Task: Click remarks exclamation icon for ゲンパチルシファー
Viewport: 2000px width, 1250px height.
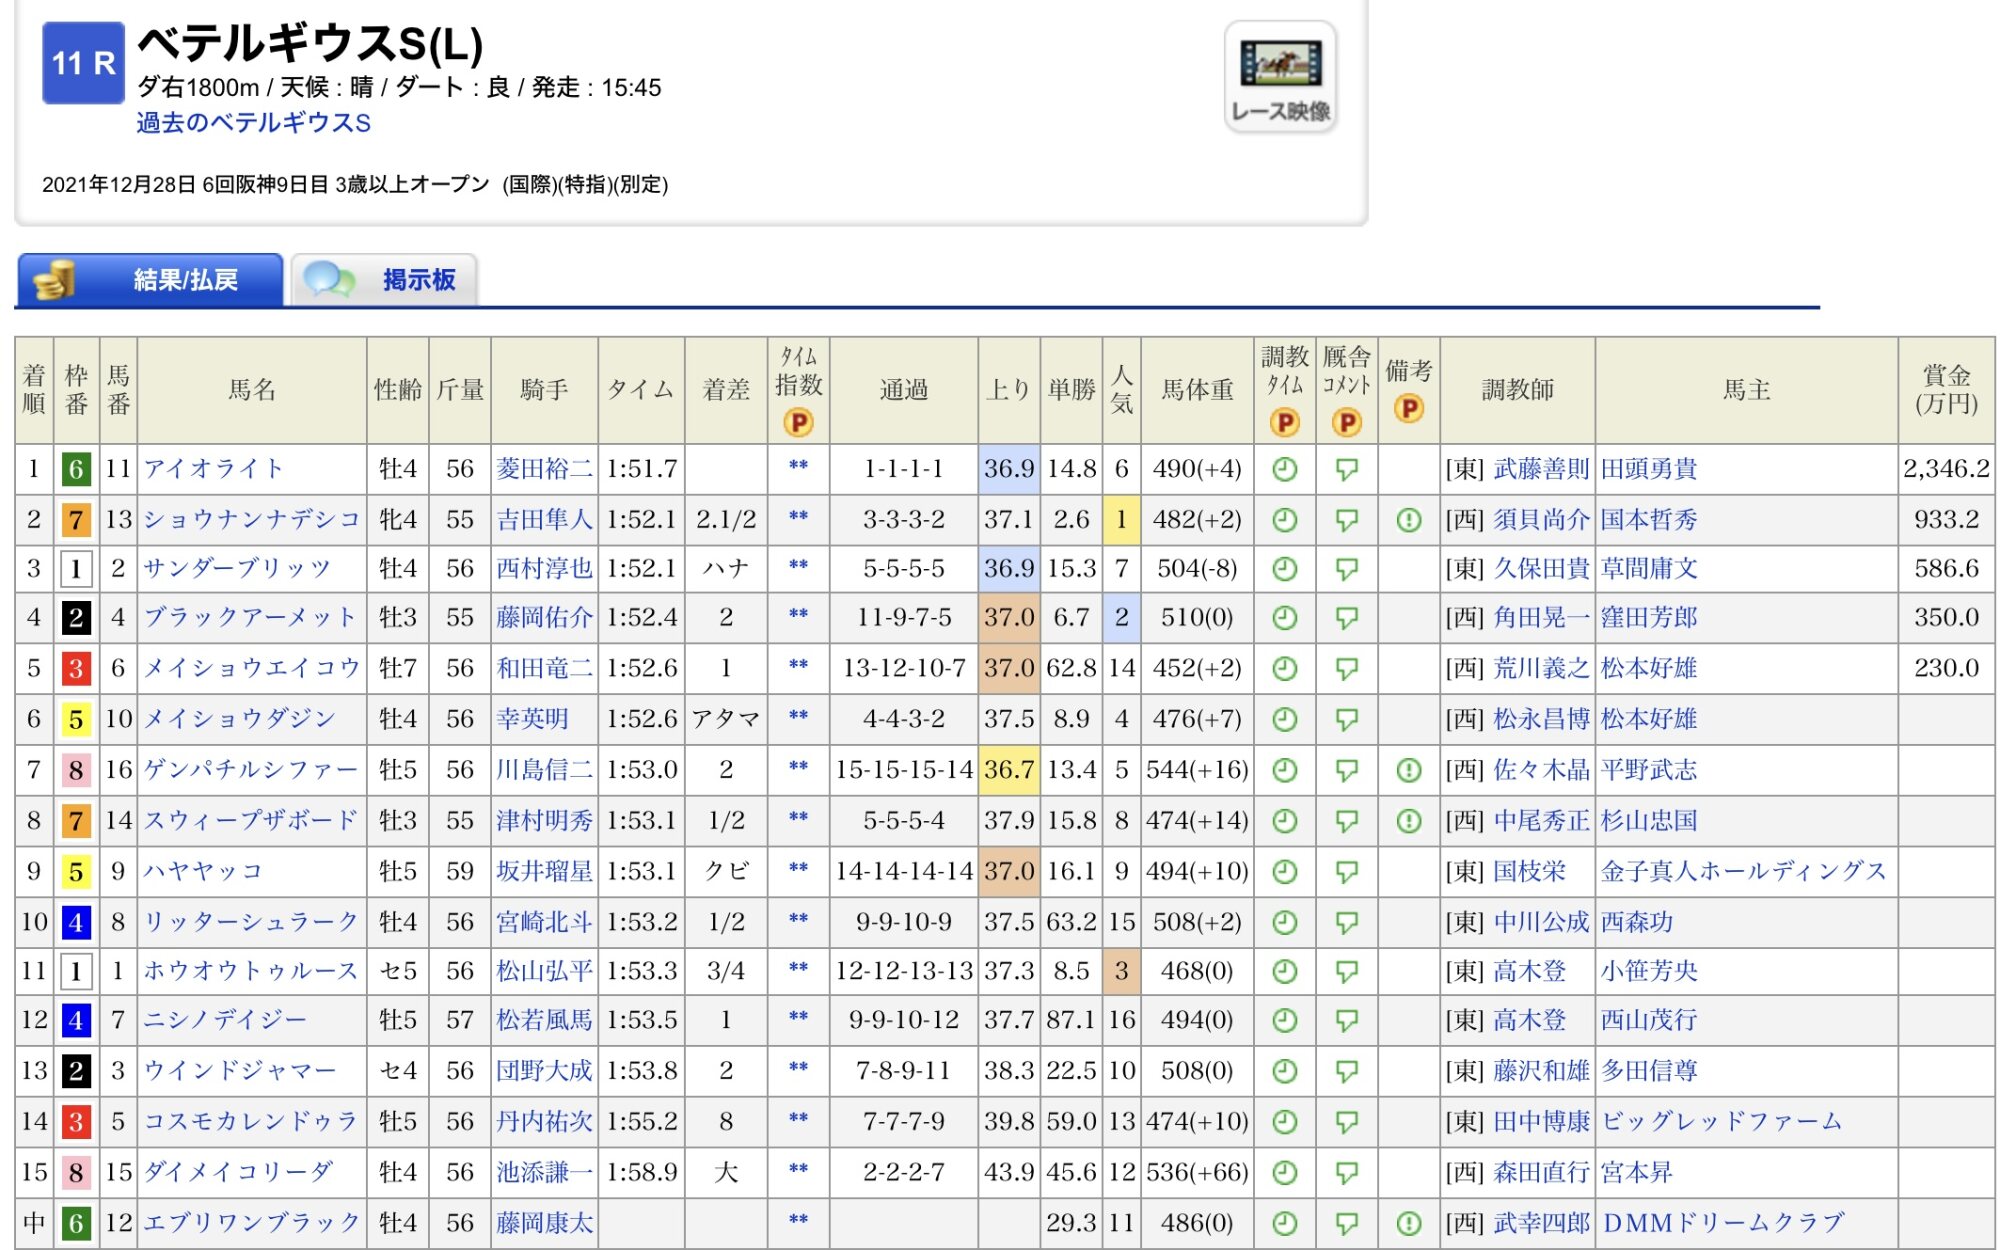Action: pos(1408,770)
